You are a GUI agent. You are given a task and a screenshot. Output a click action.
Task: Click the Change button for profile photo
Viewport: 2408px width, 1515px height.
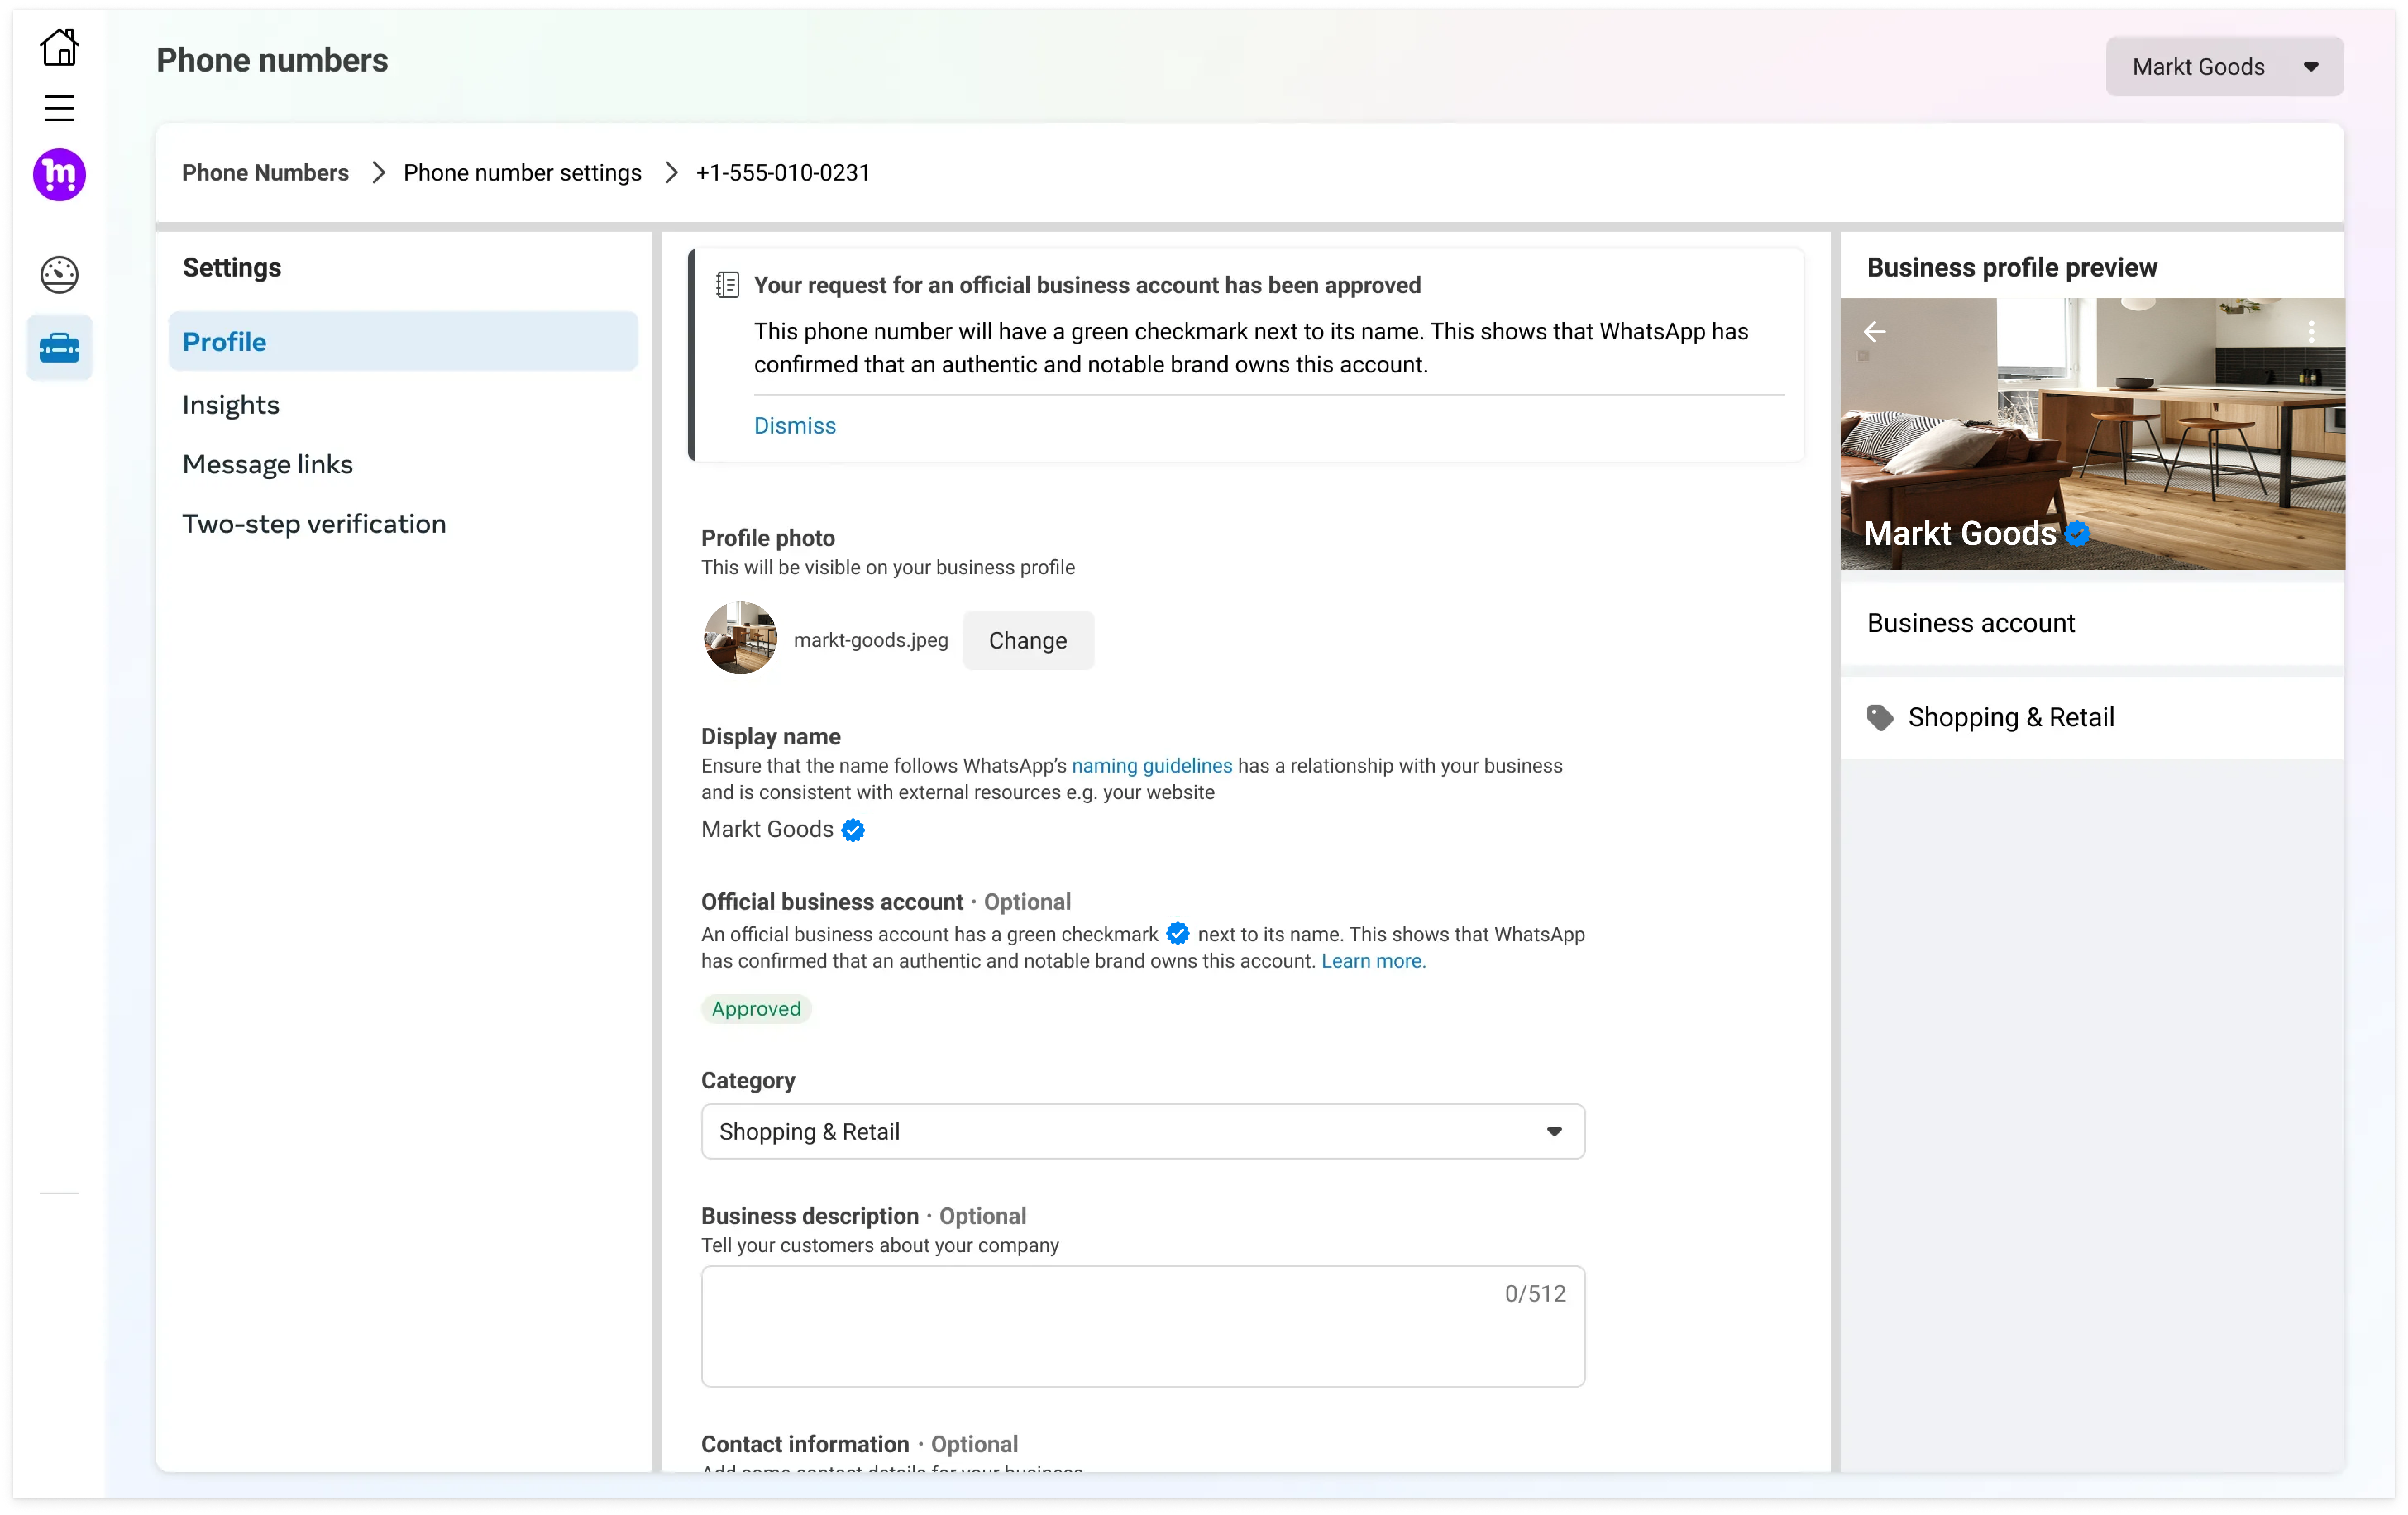click(x=1028, y=640)
